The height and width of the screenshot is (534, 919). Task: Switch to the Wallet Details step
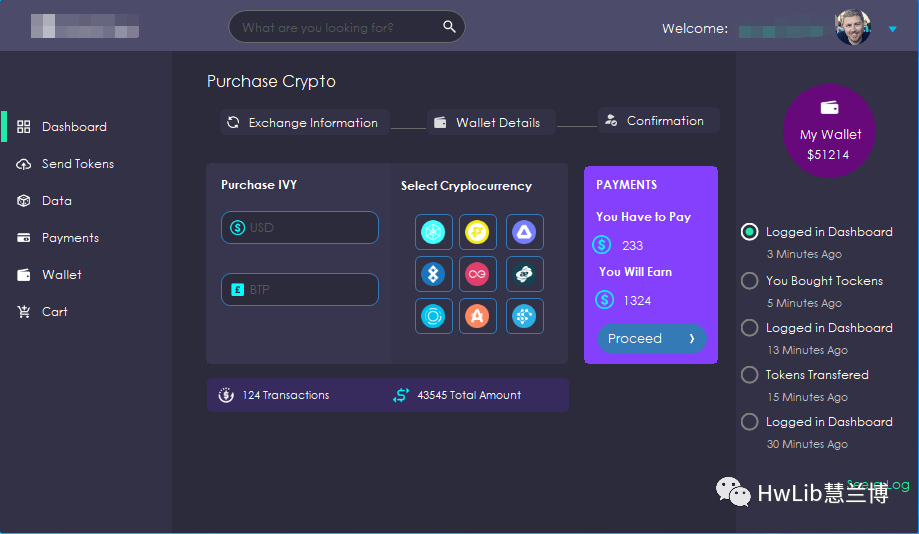point(490,122)
